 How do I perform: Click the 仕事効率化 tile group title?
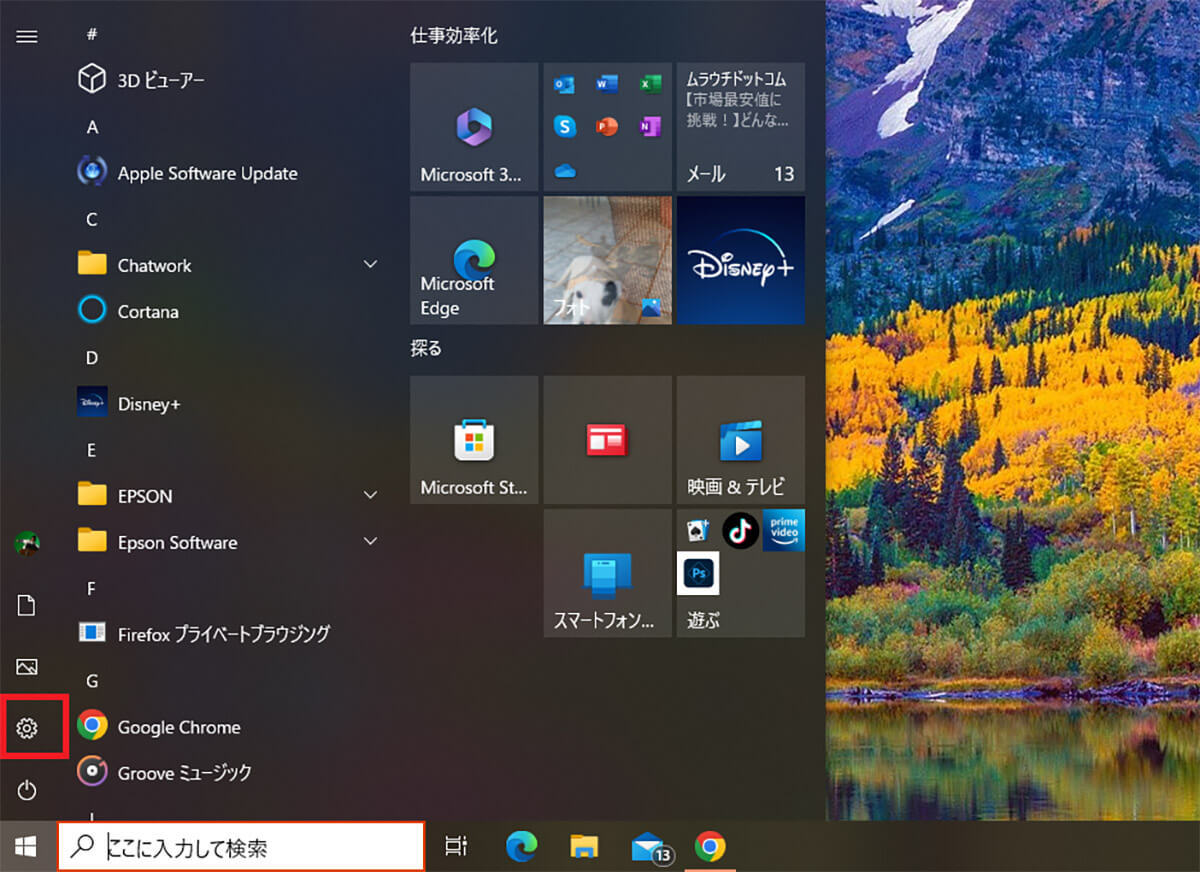[x=454, y=36]
